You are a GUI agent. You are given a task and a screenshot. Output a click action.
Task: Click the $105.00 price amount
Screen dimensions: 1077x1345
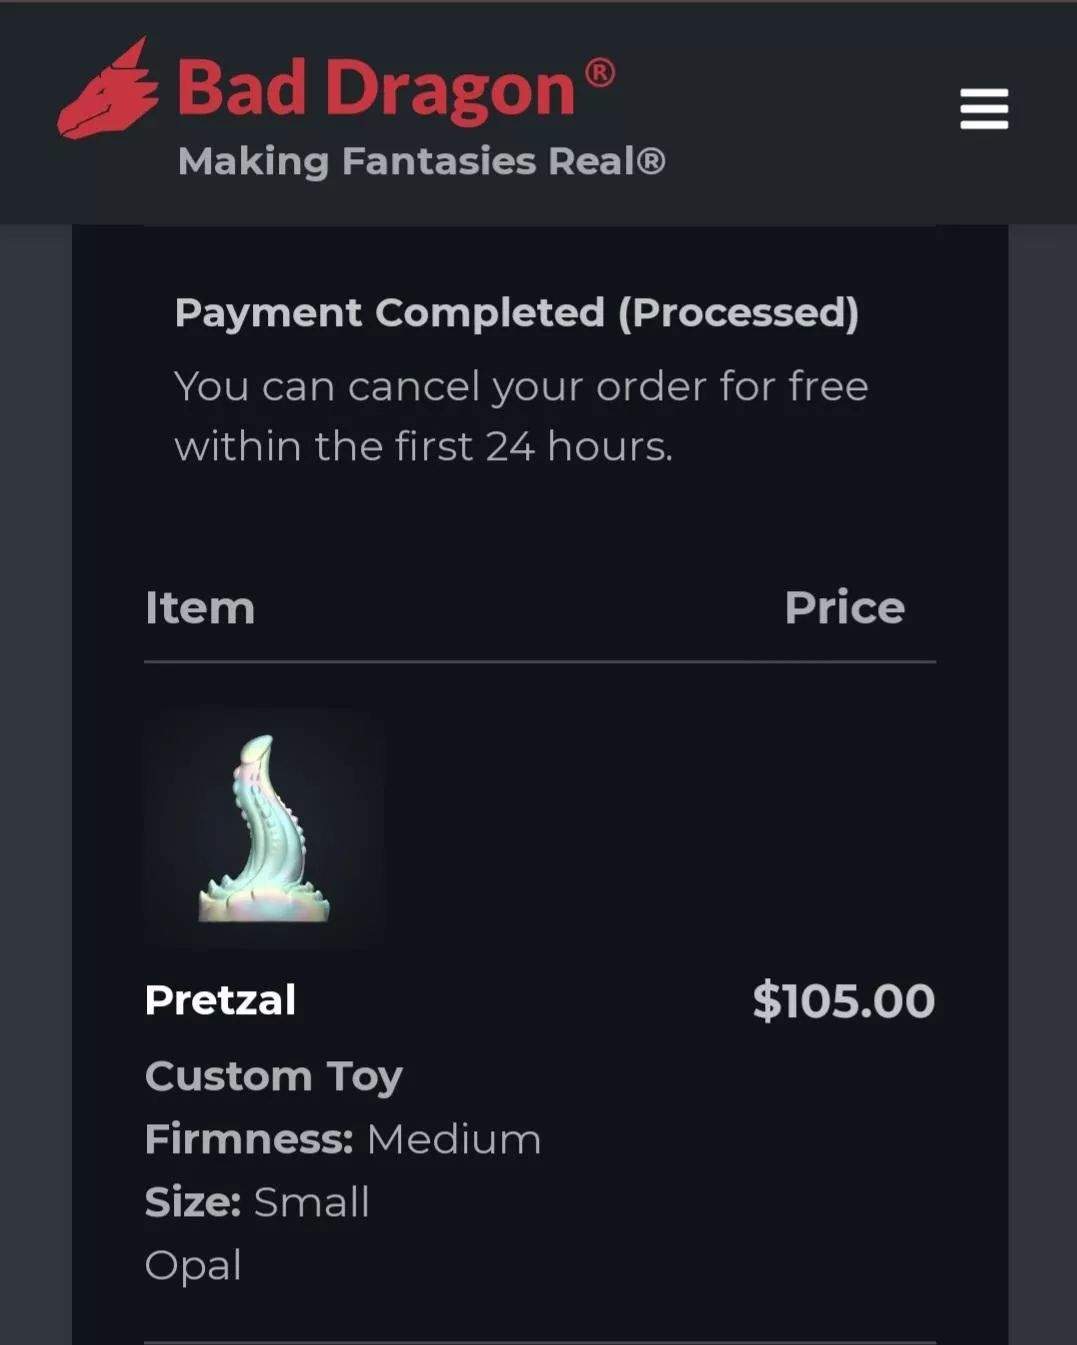[843, 1001]
